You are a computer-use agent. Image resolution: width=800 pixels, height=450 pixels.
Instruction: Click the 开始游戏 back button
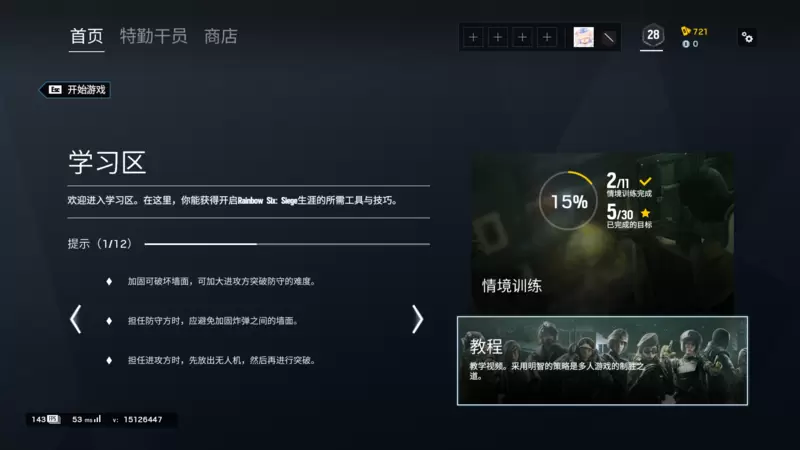point(76,90)
